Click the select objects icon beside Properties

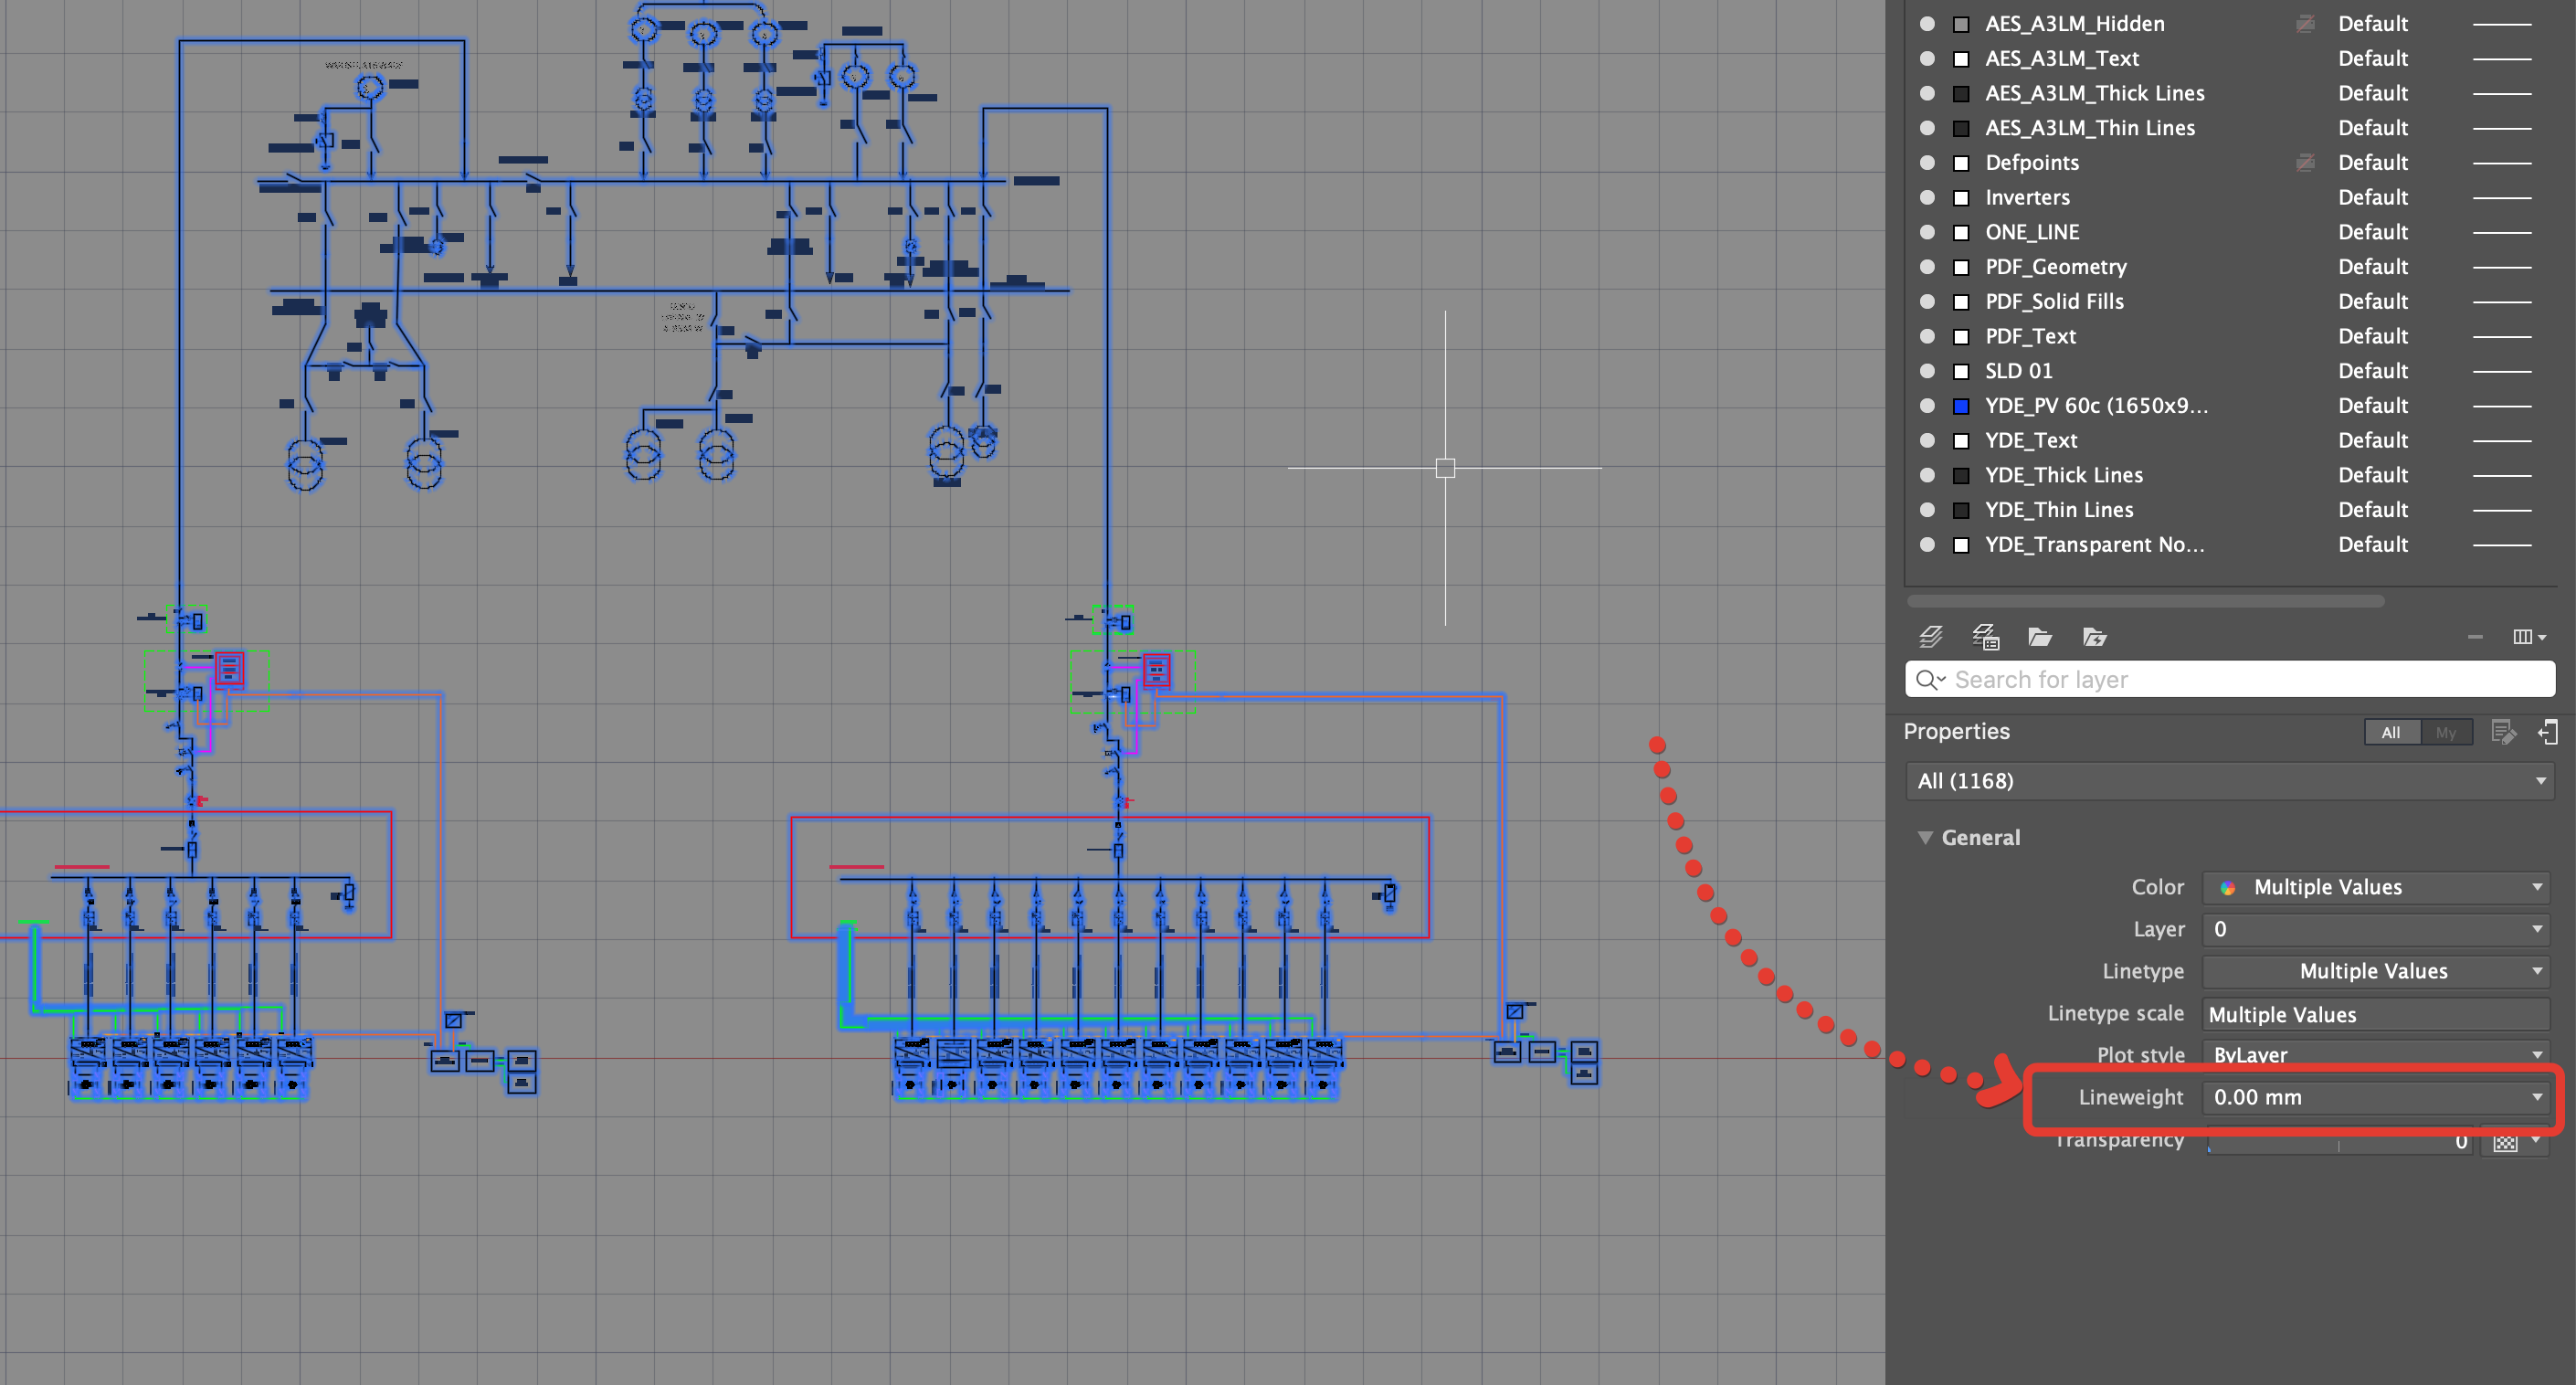point(2547,732)
